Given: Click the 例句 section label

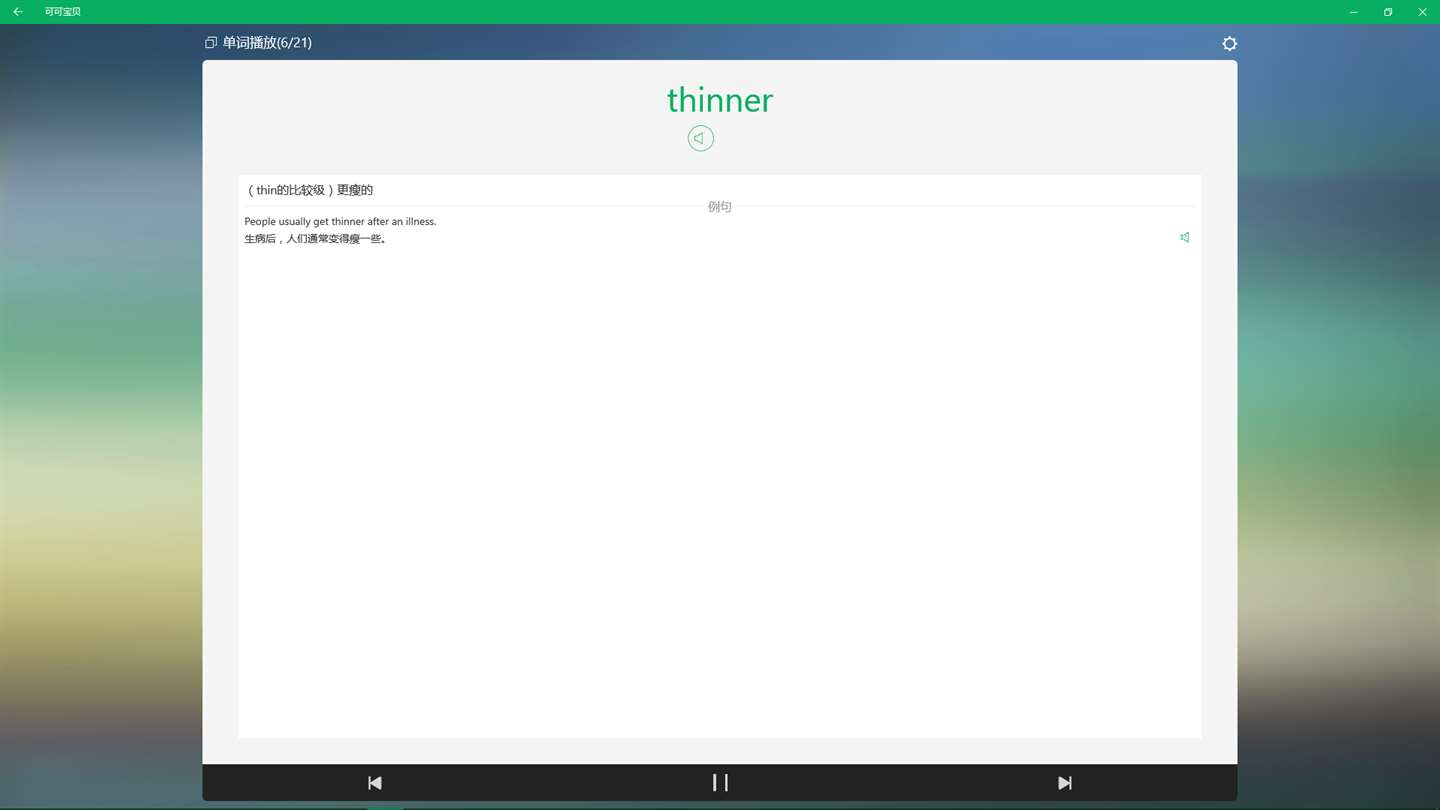Looking at the screenshot, I should coord(720,207).
